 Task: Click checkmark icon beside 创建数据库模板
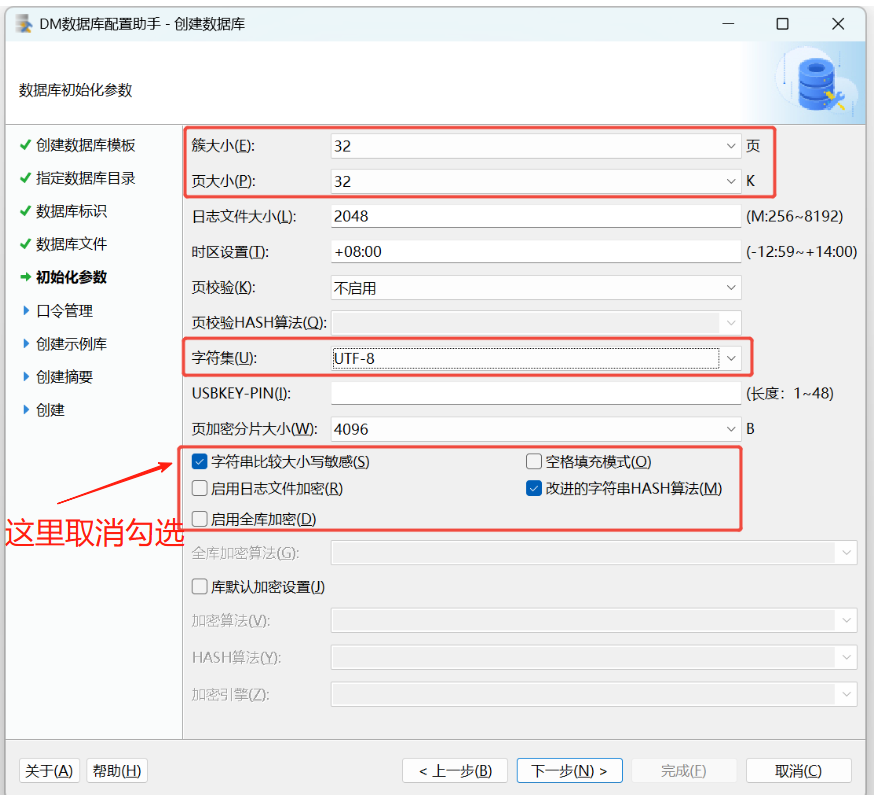tap(25, 145)
